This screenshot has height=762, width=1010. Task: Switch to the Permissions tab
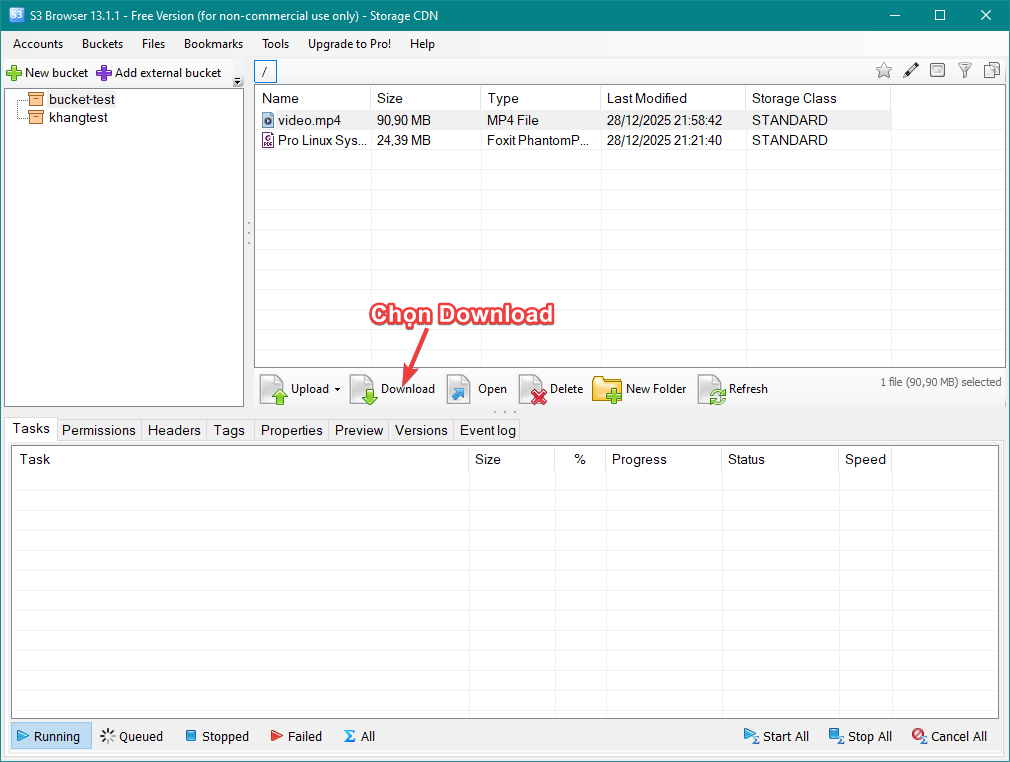tap(98, 430)
